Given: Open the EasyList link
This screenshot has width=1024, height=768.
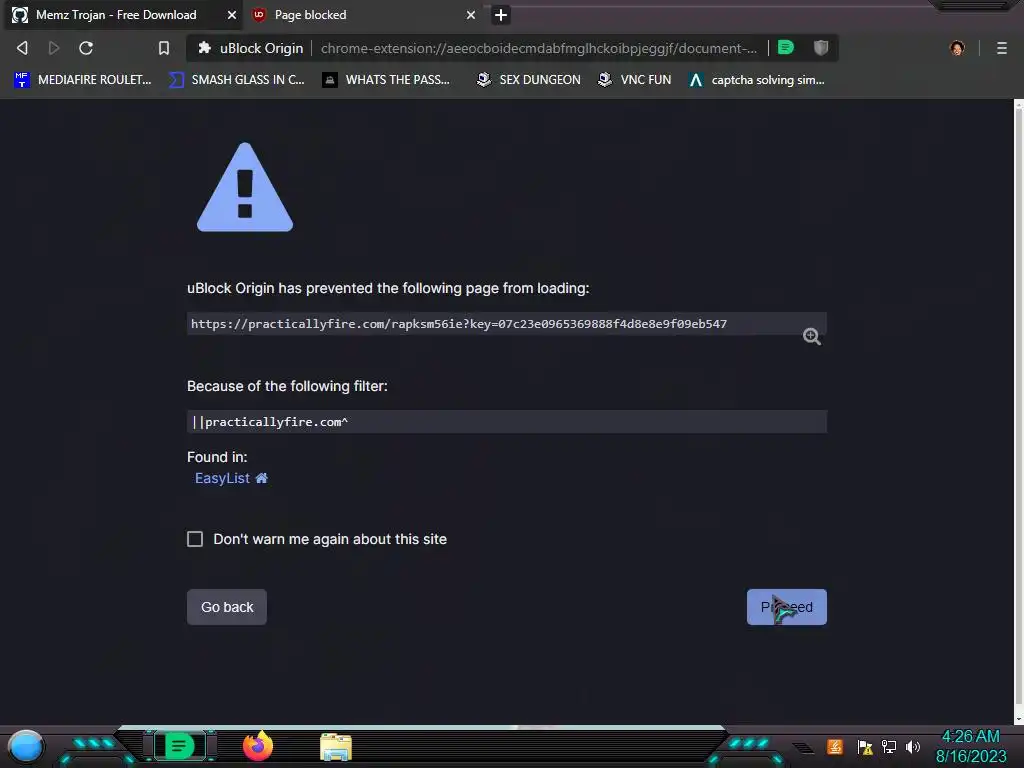Looking at the screenshot, I should (222, 478).
